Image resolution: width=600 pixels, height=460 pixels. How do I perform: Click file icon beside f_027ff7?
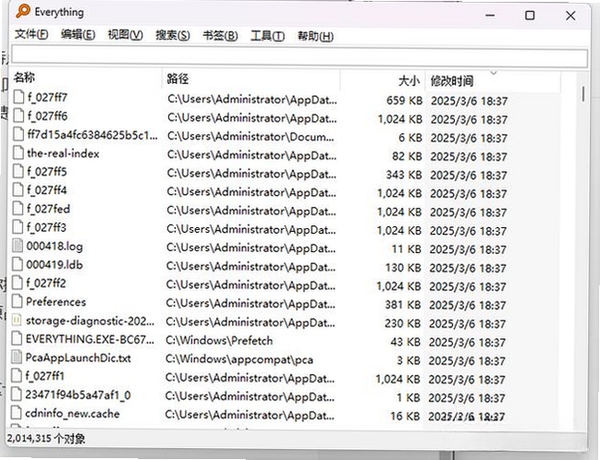[x=18, y=97]
